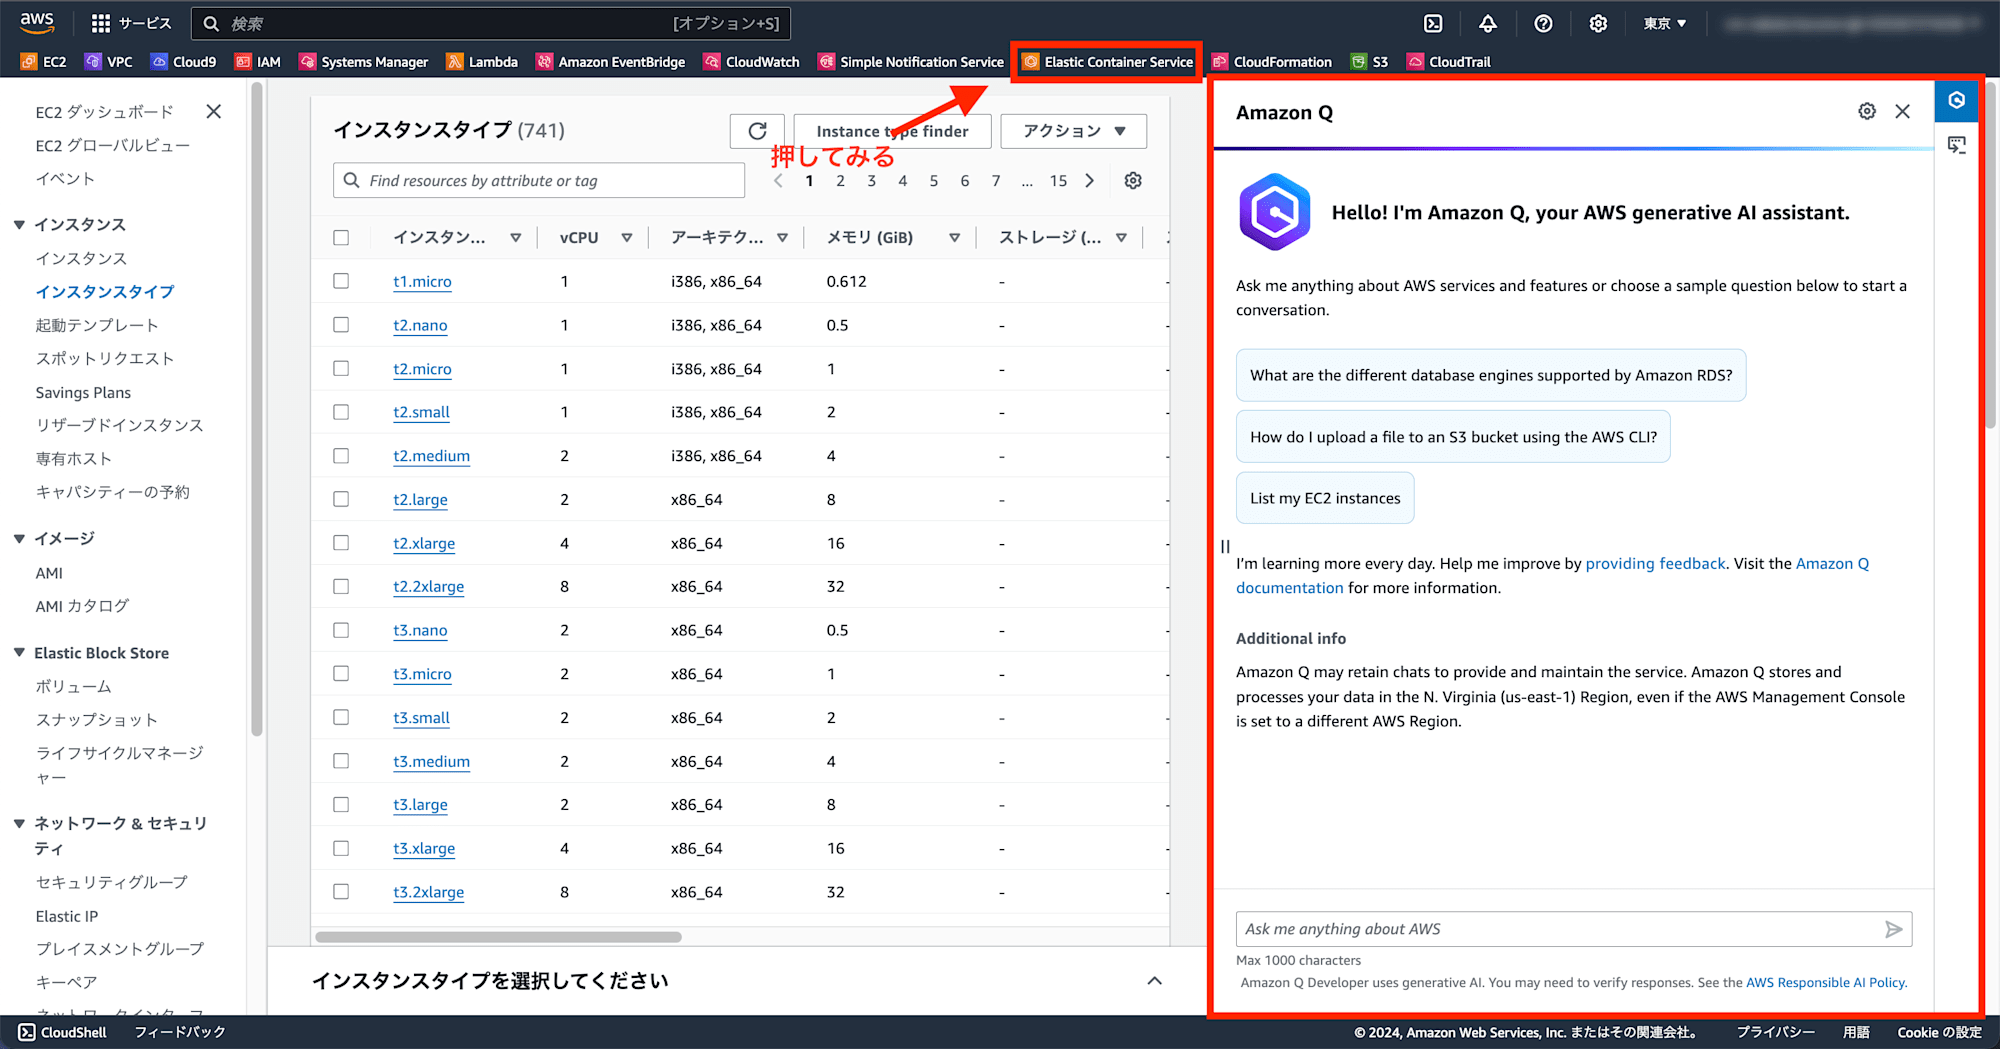Sort by メモリ (GiB) column arrow
The width and height of the screenshot is (2000, 1049).
[955, 238]
